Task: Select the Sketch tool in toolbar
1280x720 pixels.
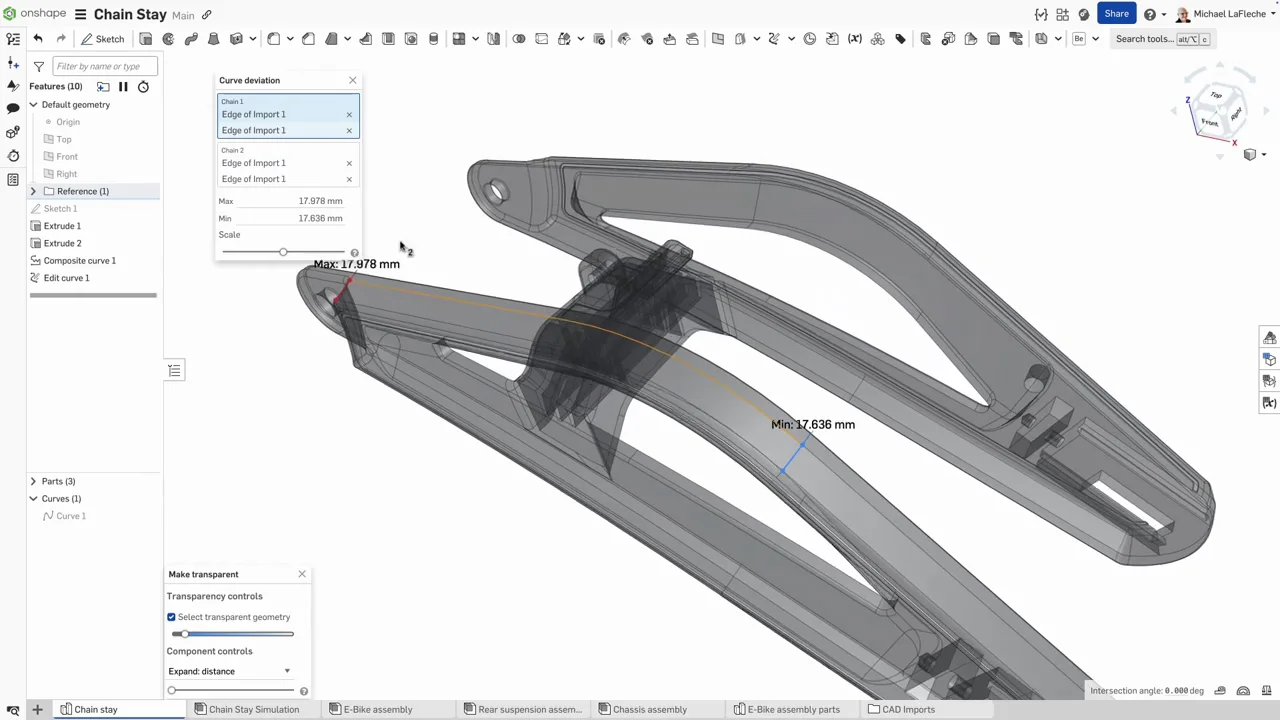Action: click(x=103, y=39)
